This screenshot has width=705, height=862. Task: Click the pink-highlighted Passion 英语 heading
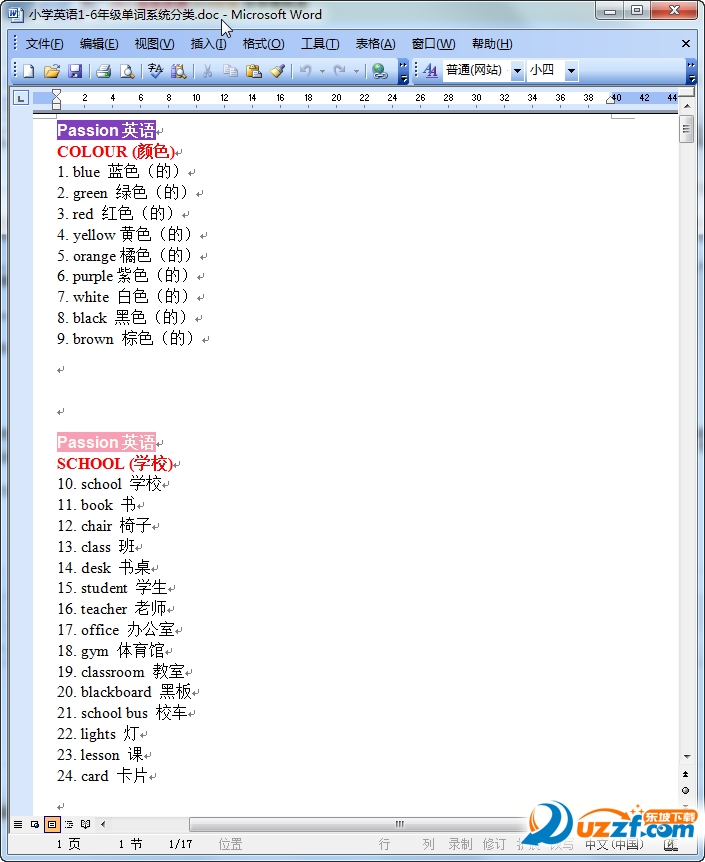pyautogui.click(x=106, y=442)
